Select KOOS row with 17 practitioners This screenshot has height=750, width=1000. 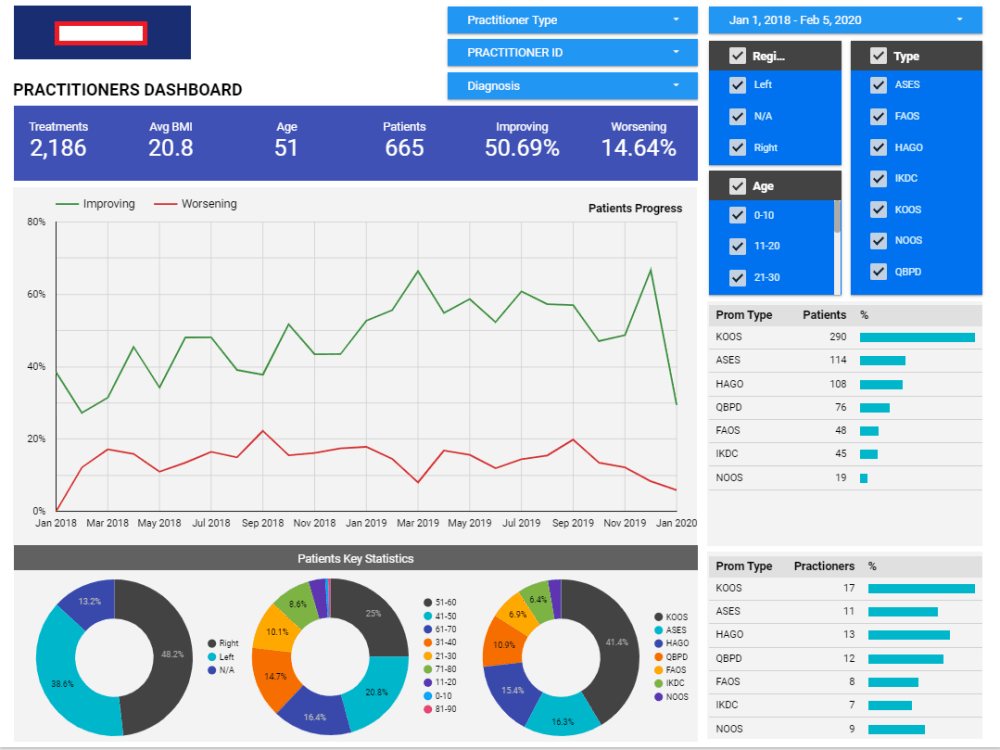[845, 589]
